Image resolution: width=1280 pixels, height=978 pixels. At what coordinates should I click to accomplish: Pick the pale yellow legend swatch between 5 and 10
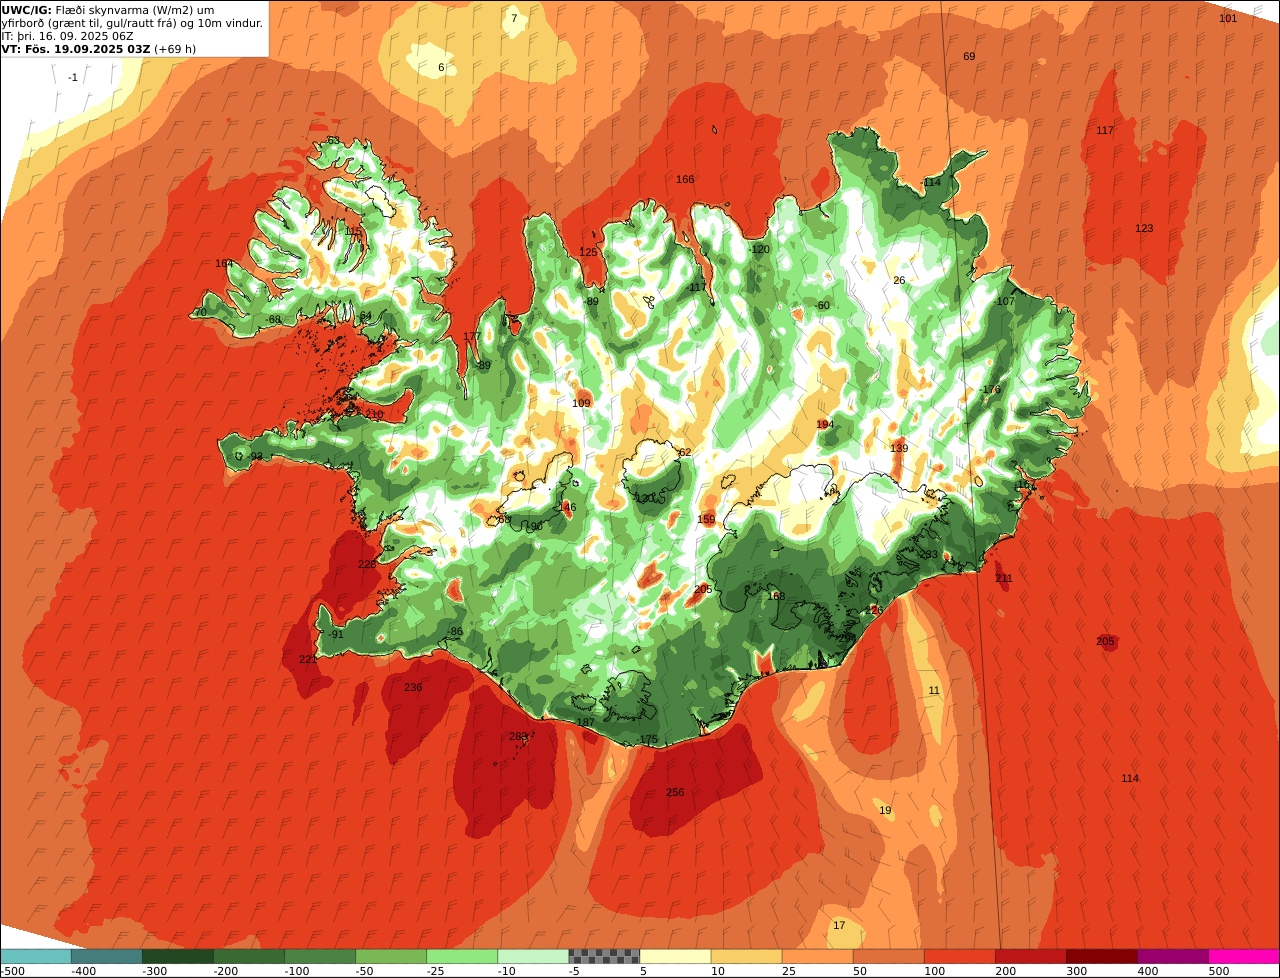tap(675, 956)
